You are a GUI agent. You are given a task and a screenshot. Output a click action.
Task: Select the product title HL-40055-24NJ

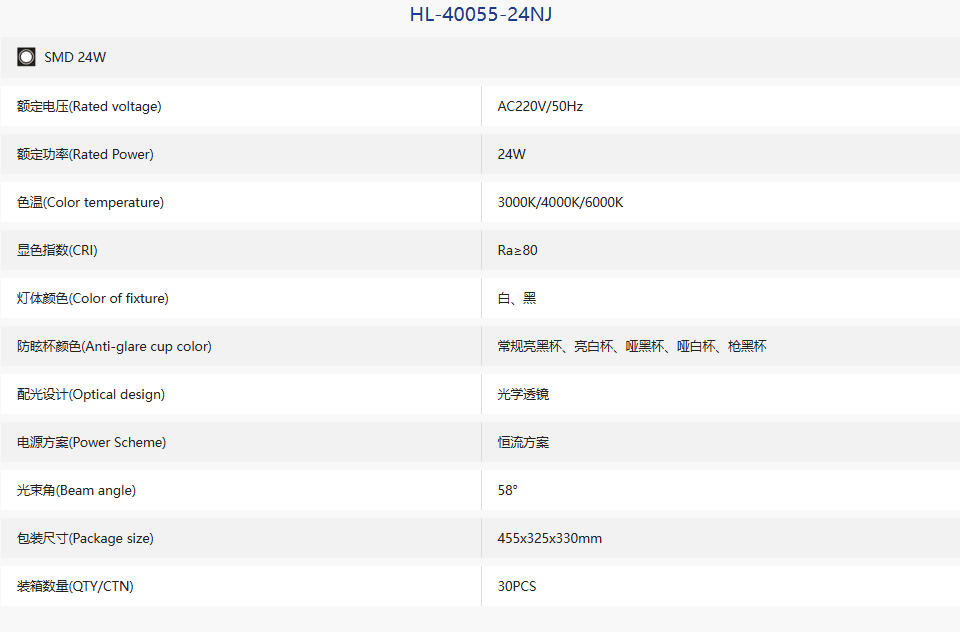point(481,15)
